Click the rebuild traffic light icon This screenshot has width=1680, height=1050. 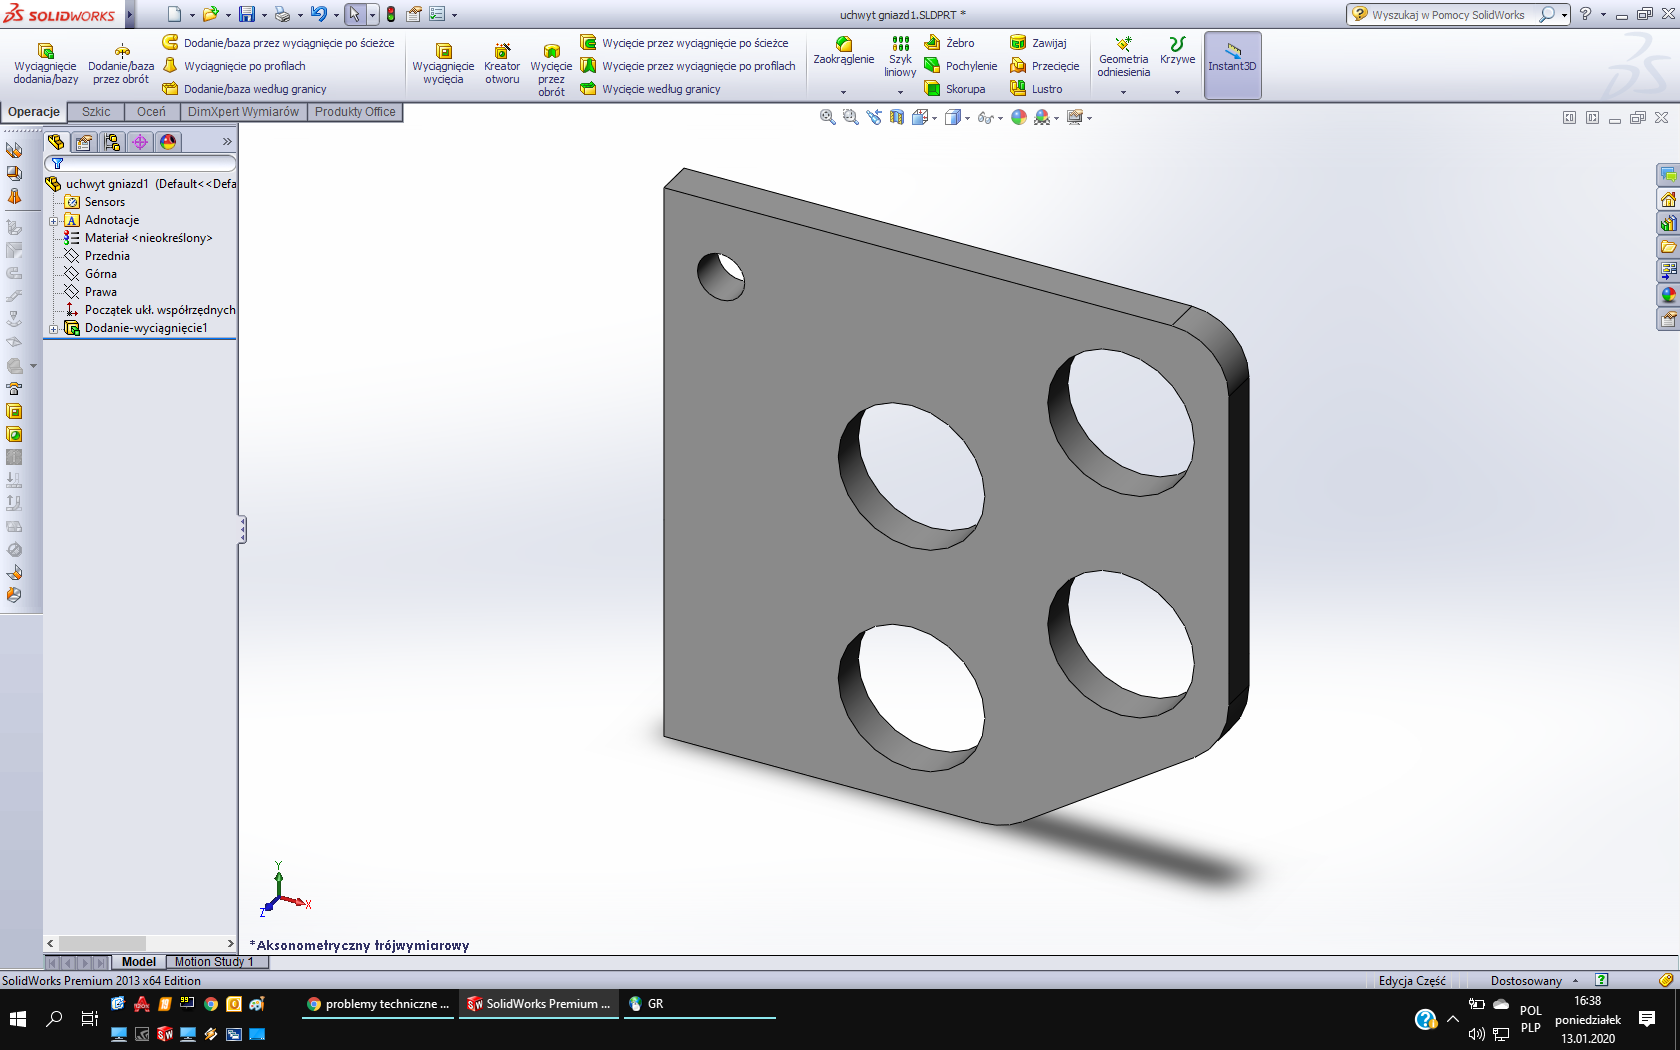[x=391, y=14]
